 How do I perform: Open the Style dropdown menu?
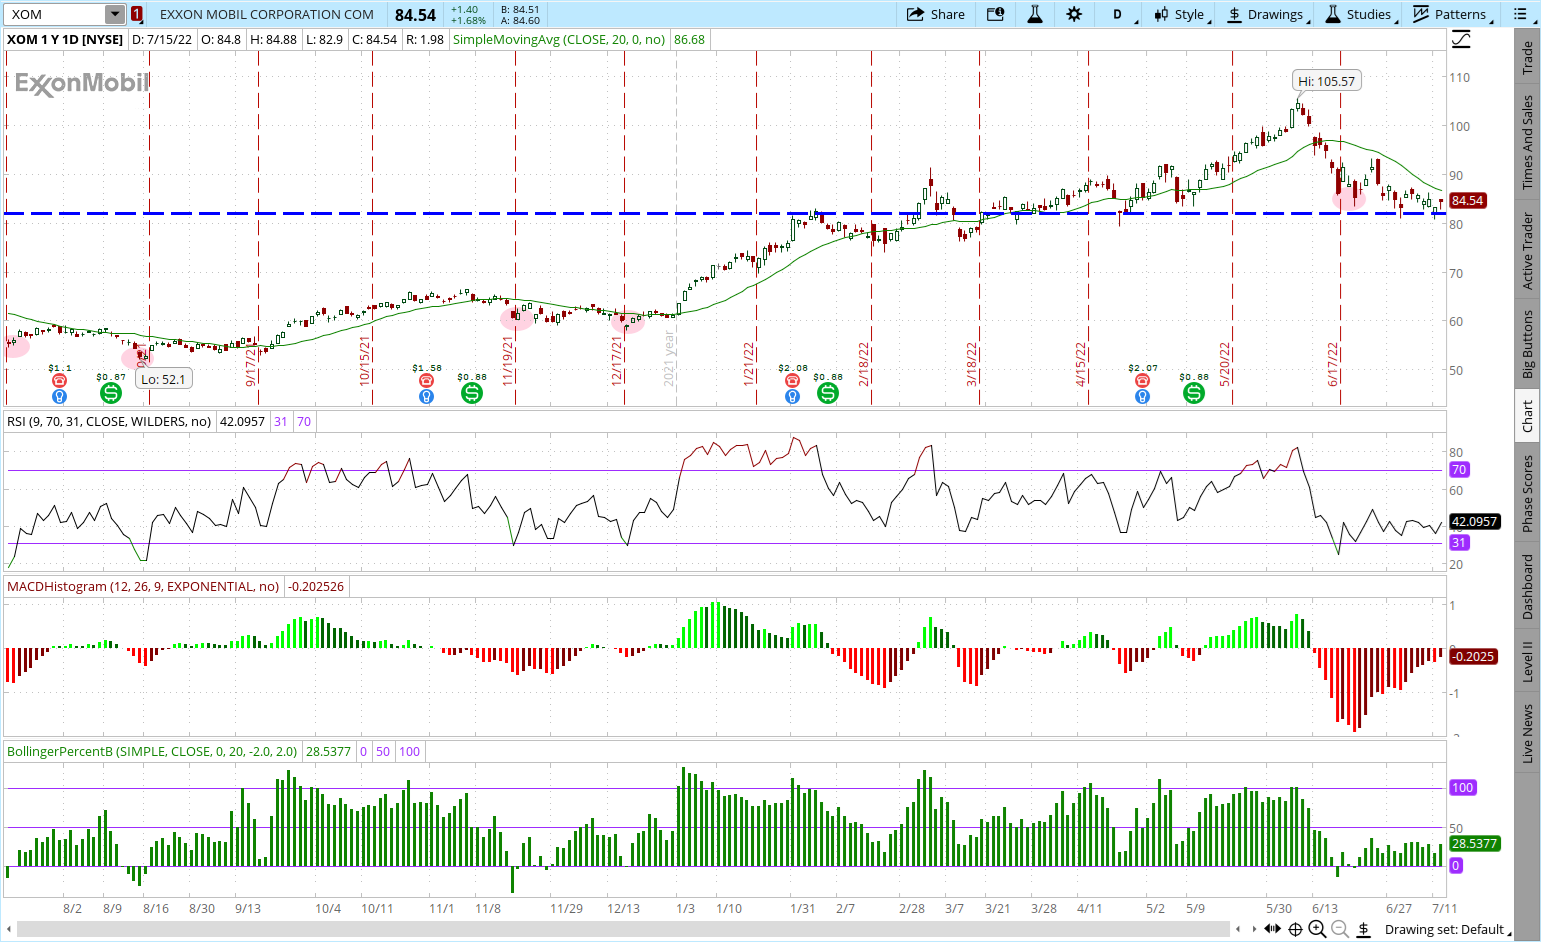1181,14
